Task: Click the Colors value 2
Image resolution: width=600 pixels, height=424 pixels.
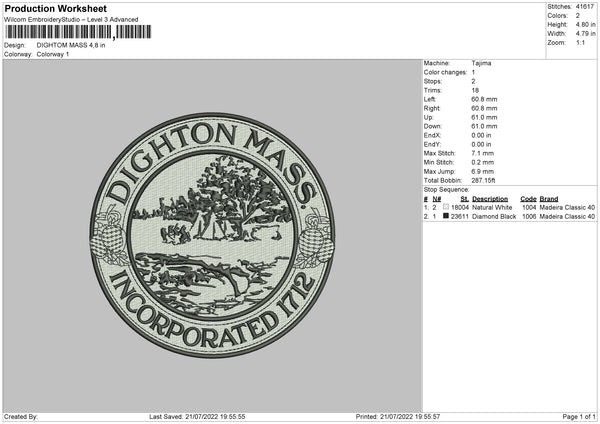Action: [x=577, y=16]
